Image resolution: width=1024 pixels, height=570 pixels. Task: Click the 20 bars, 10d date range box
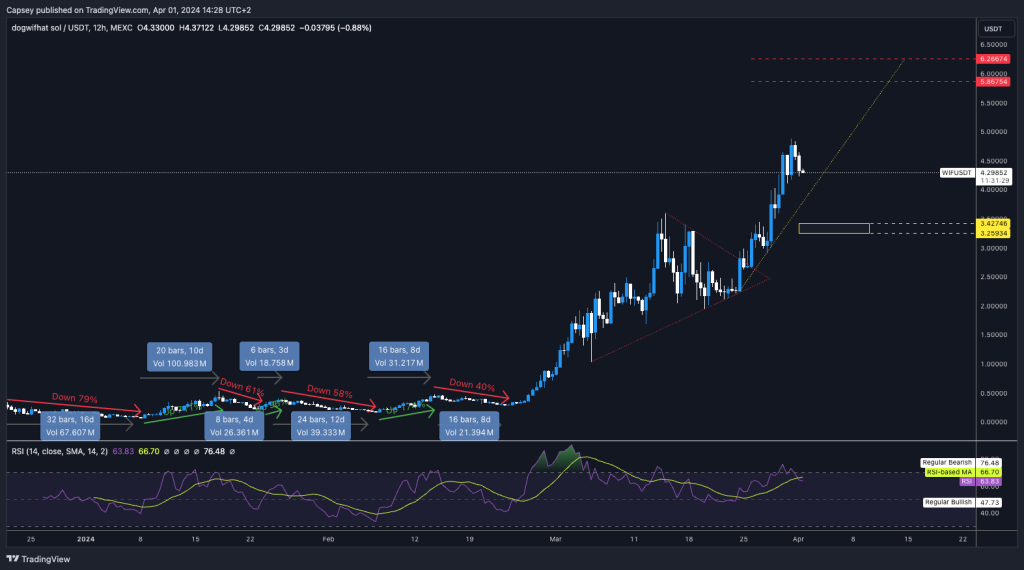[180, 357]
